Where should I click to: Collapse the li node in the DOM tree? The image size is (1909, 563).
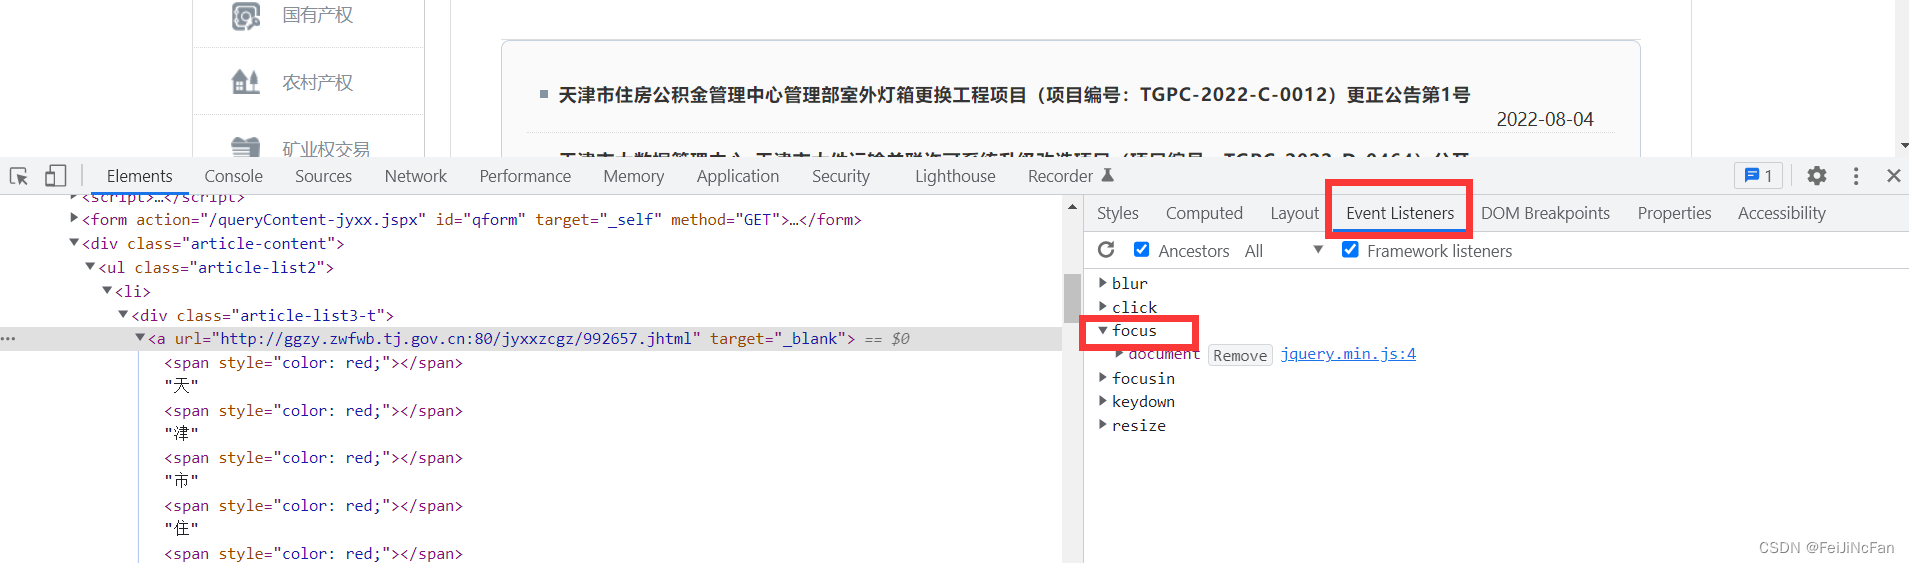tap(107, 290)
